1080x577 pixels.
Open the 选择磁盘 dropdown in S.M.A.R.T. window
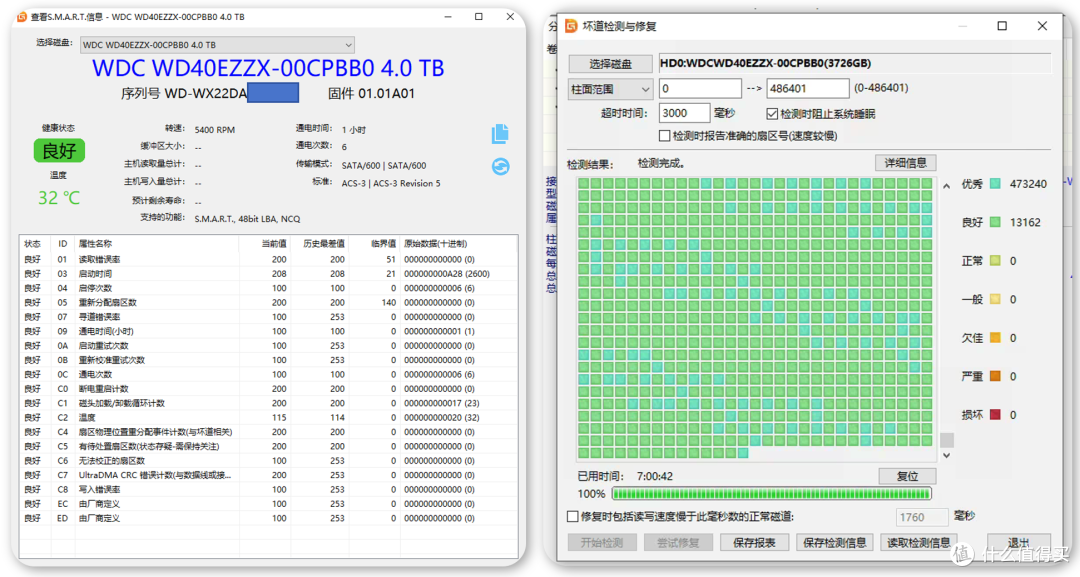(x=218, y=45)
